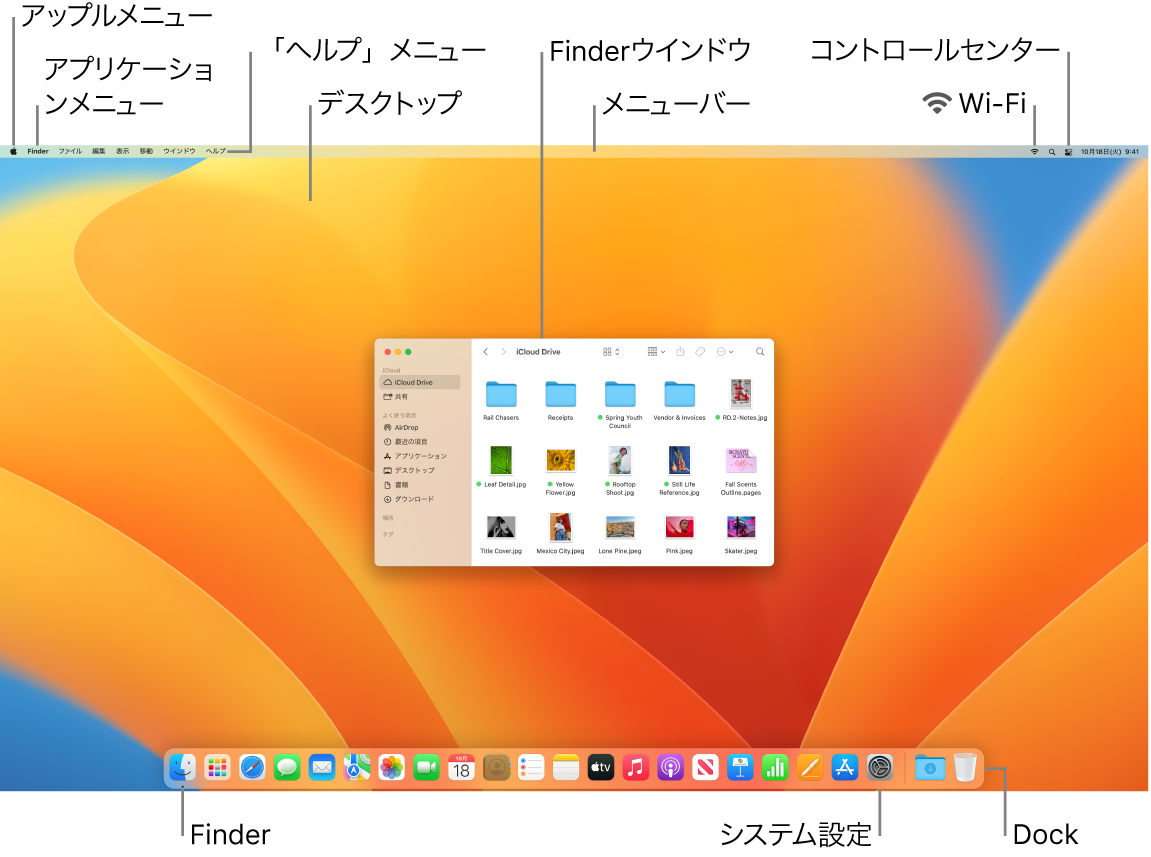Go back using the Finder back arrow
The image size is (1151, 857).
pyautogui.click(x=486, y=351)
